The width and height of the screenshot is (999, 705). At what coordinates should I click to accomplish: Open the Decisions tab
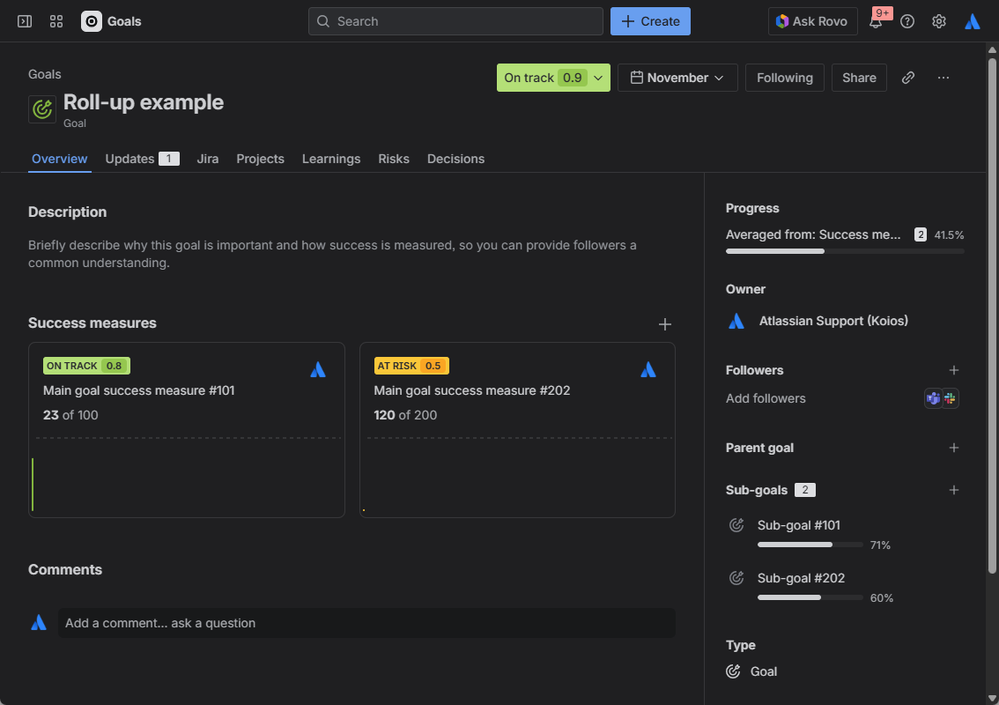coord(456,159)
